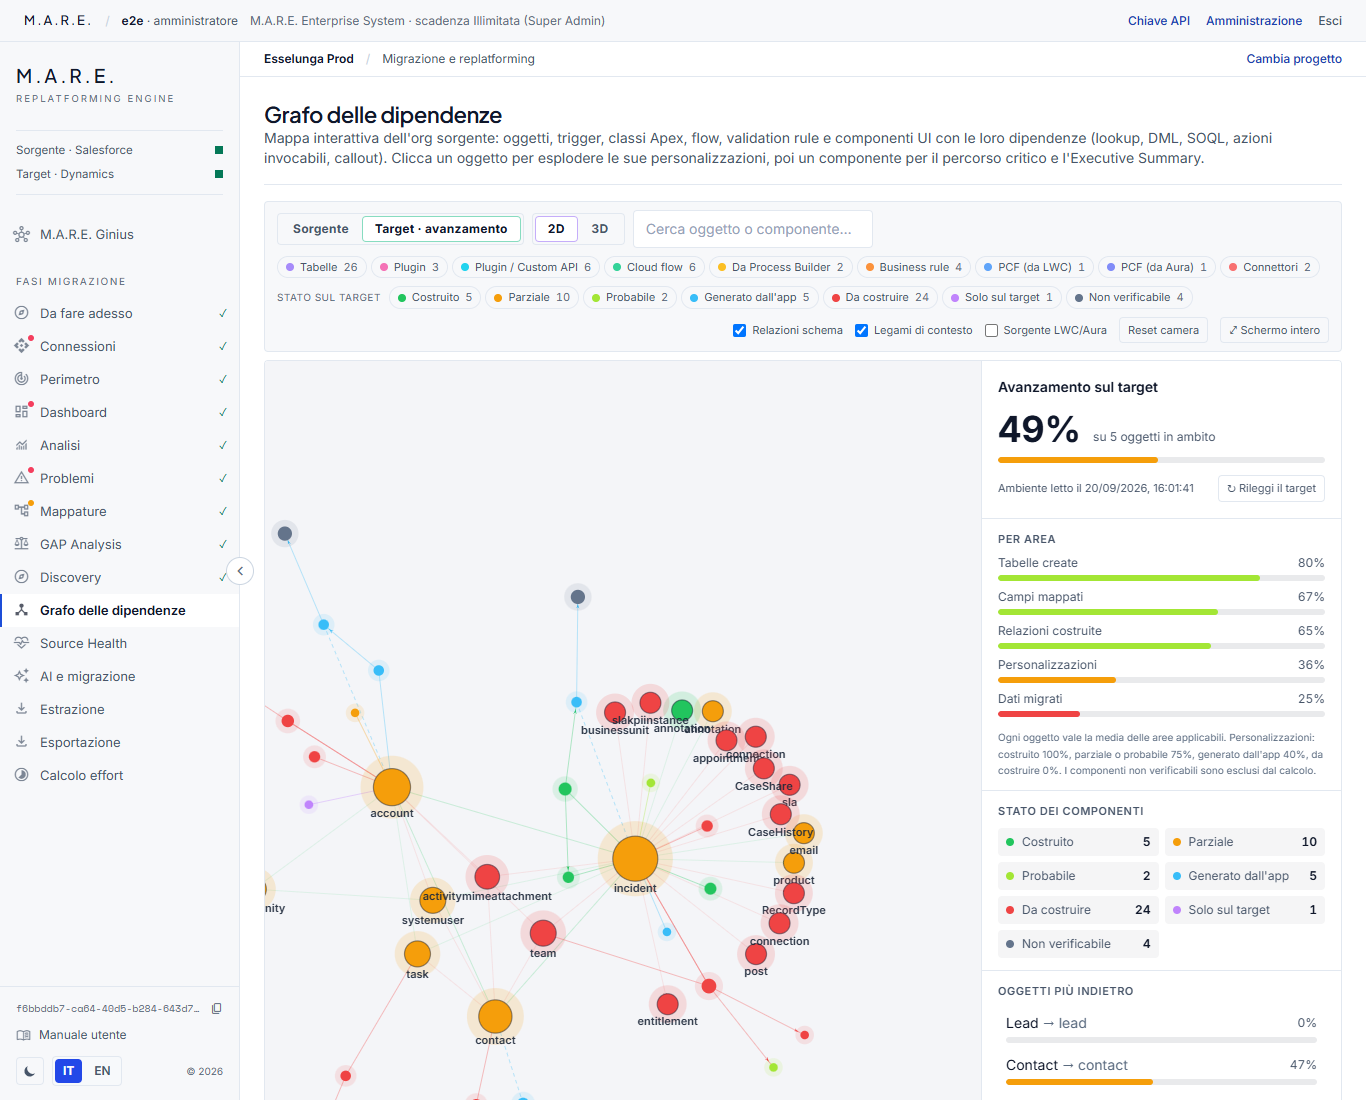
Task: Switch to dark mode moon icon
Action: pos(30,1071)
